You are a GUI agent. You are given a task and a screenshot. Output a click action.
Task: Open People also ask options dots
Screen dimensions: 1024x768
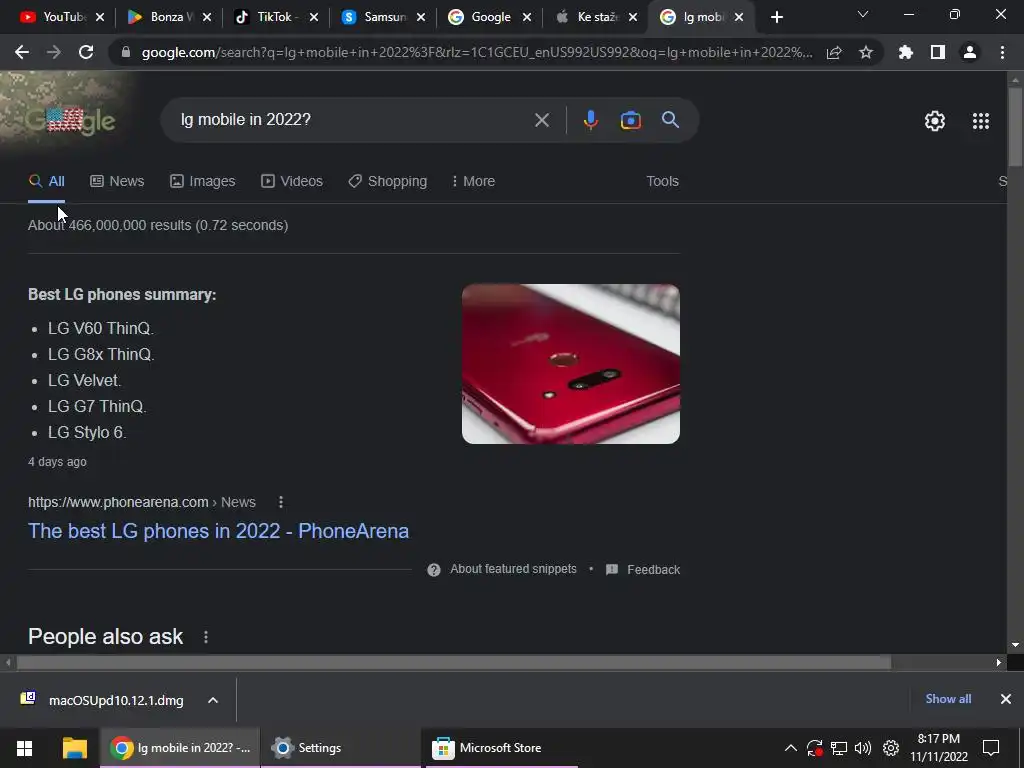[206, 637]
